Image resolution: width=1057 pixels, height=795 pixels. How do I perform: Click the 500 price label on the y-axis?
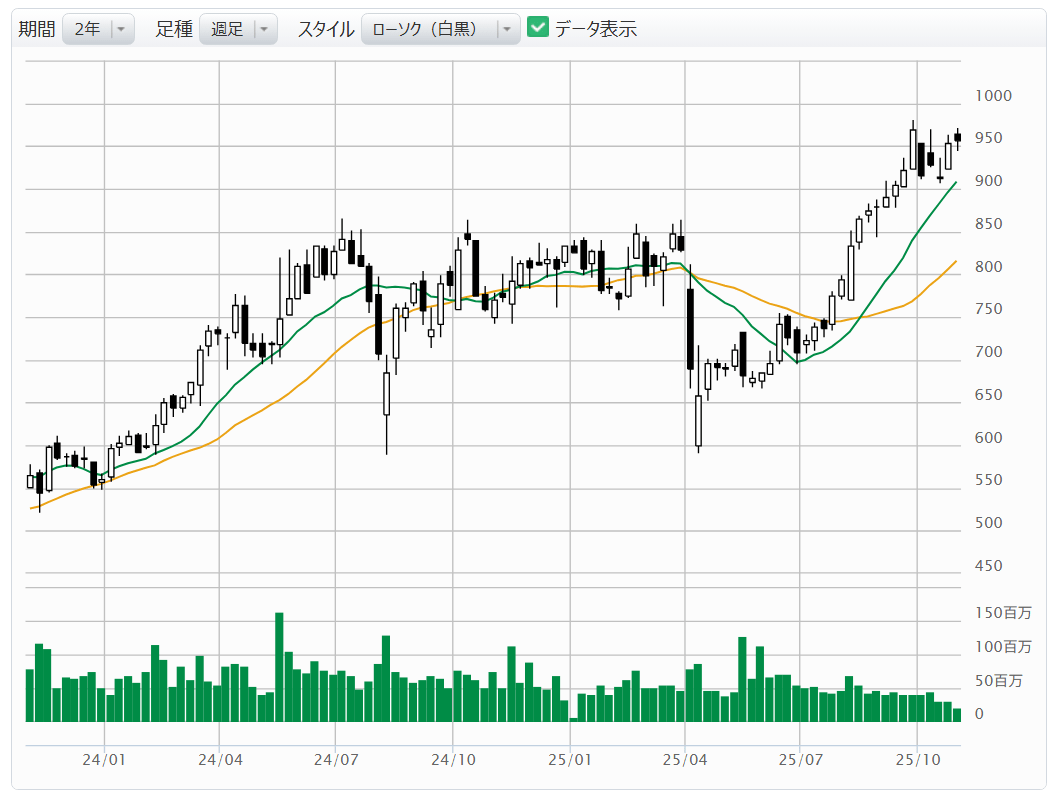[x=989, y=523]
